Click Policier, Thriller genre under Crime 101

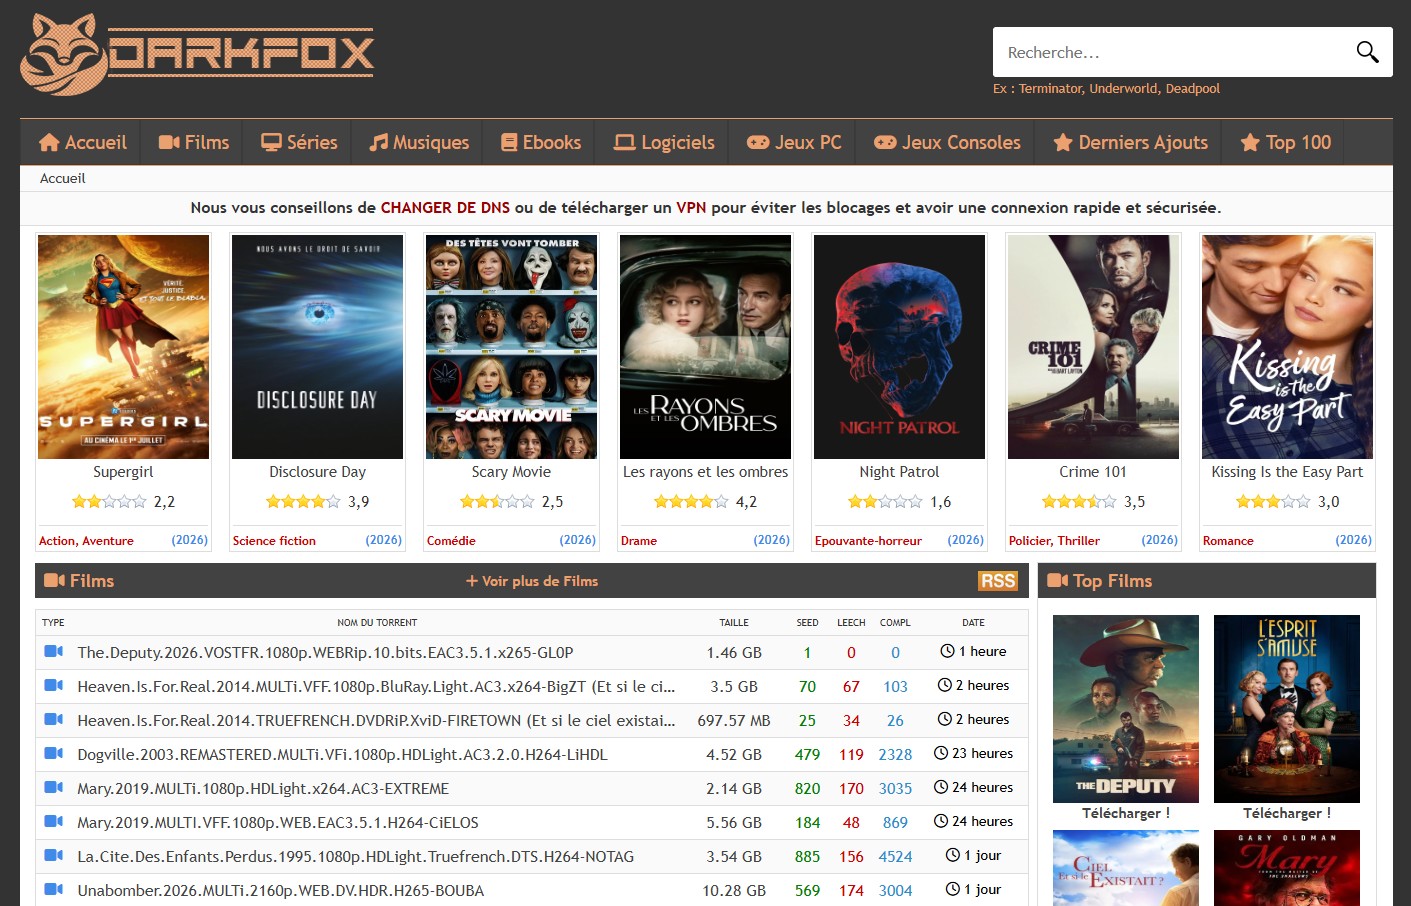(1054, 540)
